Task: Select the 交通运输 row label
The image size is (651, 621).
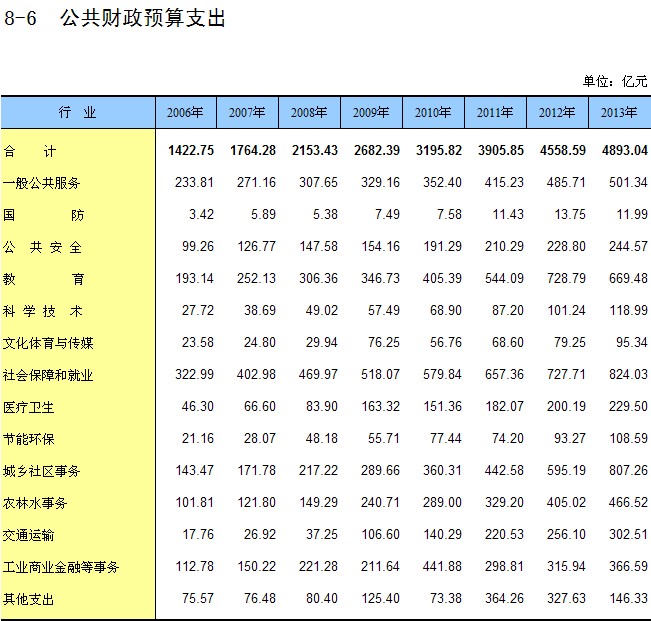Action: (28, 535)
